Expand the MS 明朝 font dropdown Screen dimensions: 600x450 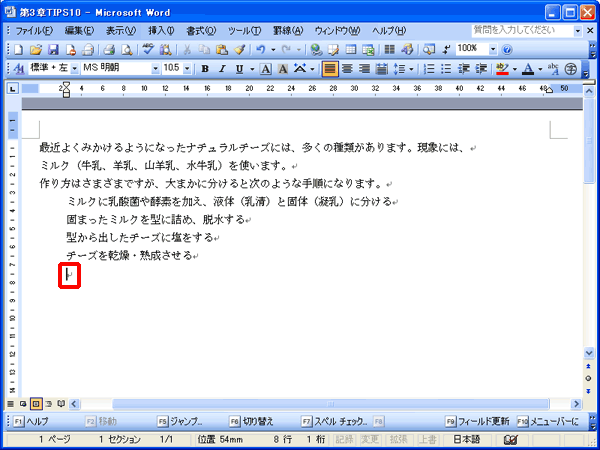tap(155, 69)
